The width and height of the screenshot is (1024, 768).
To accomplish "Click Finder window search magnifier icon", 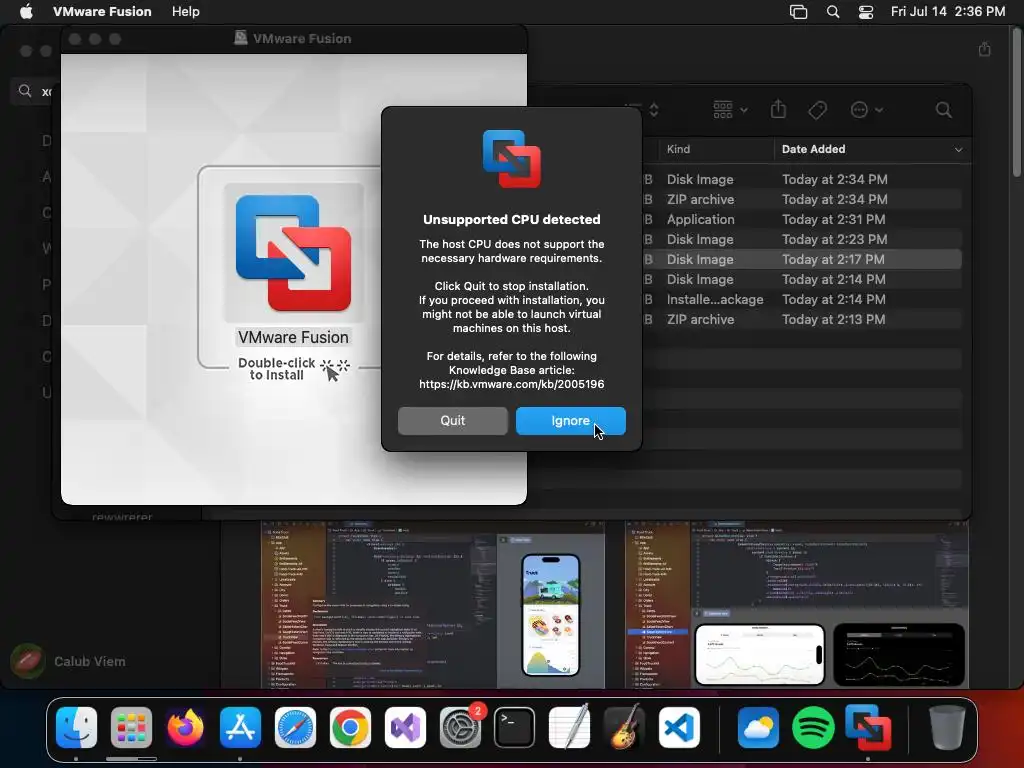I will 943,110.
